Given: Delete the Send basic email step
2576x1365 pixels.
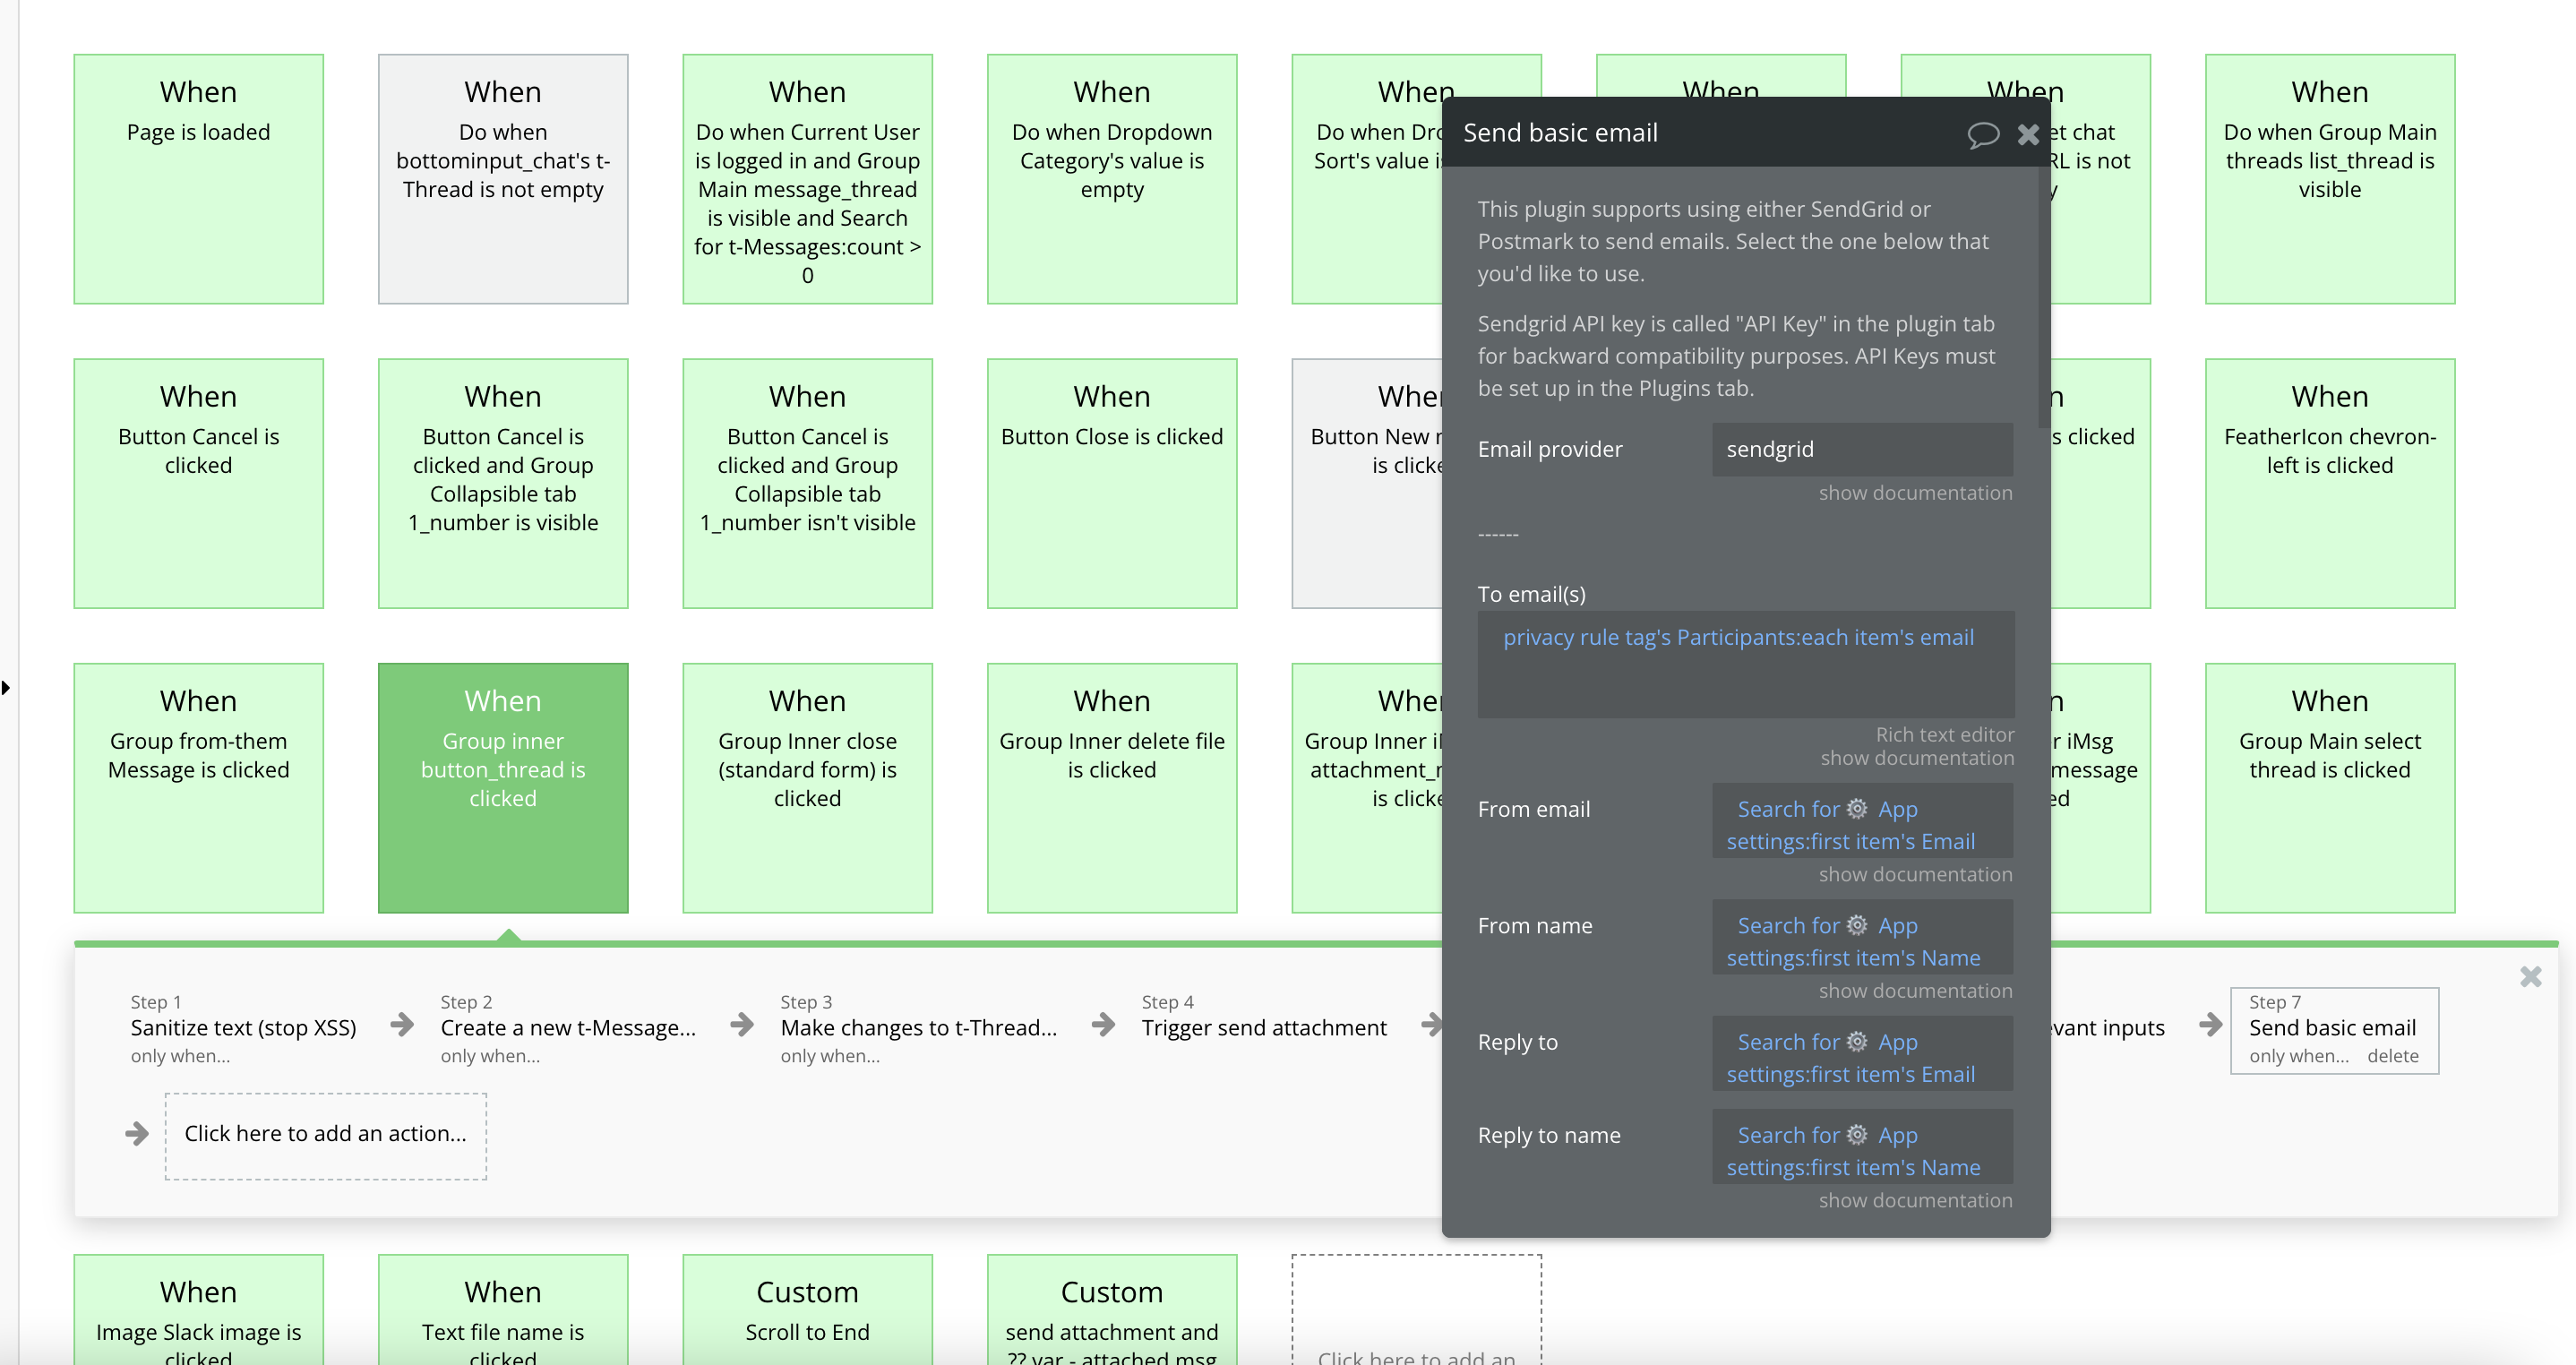Looking at the screenshot, I should [2395, 1055].
